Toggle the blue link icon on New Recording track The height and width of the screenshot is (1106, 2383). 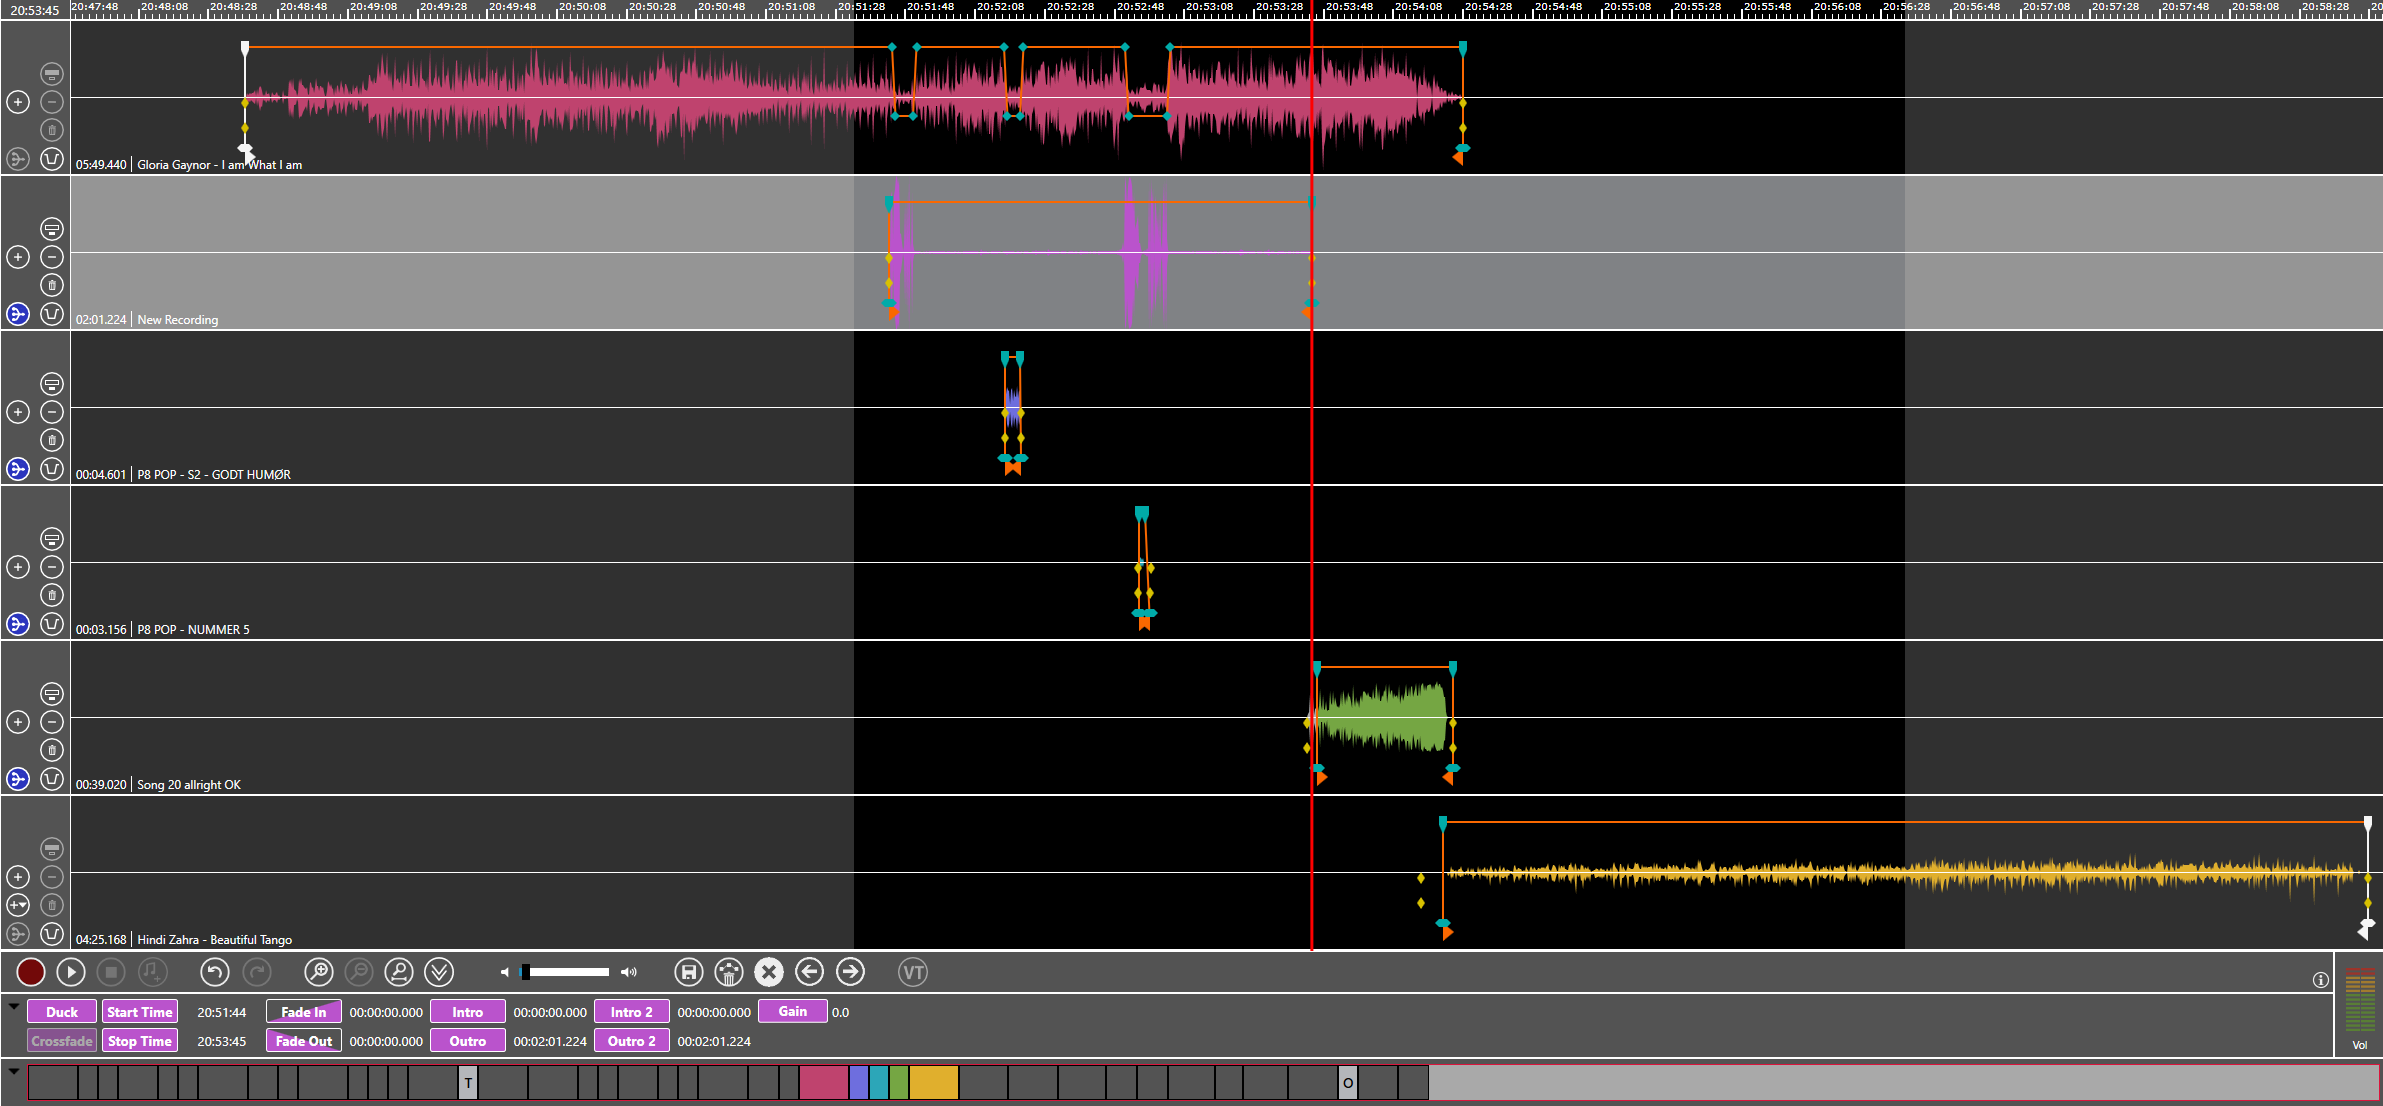[18, 314]
